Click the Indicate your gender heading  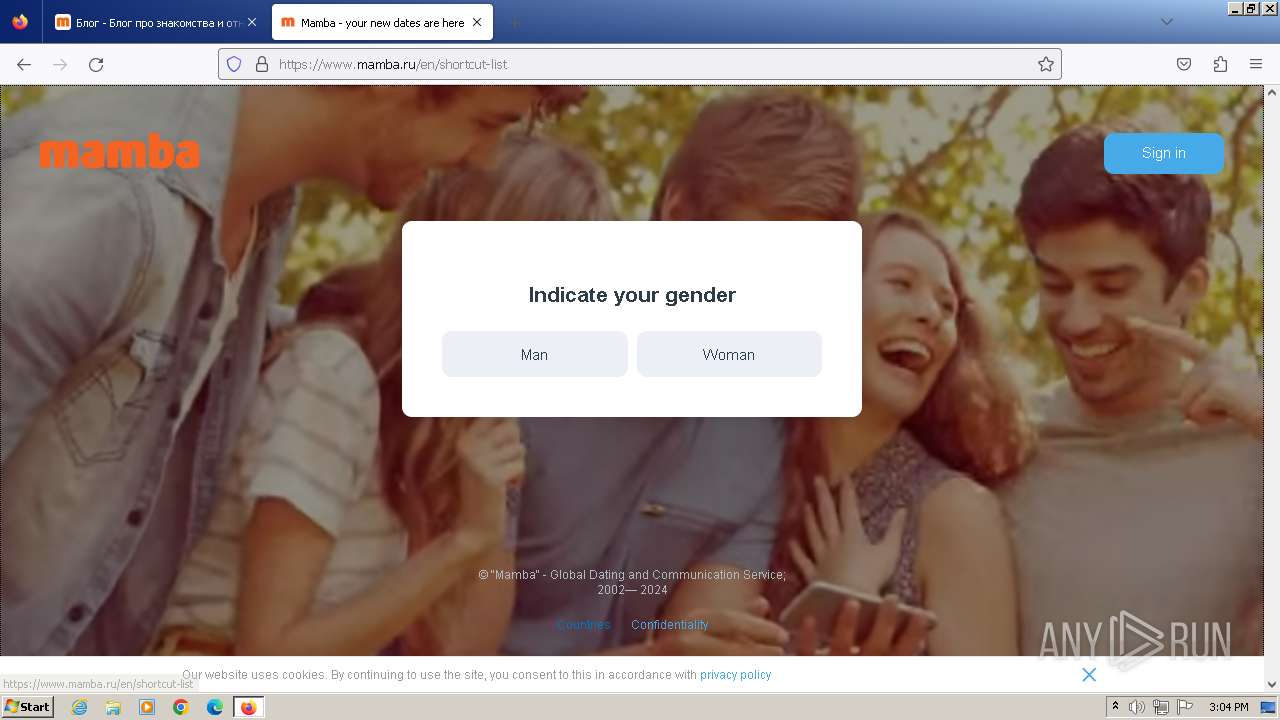632,295
